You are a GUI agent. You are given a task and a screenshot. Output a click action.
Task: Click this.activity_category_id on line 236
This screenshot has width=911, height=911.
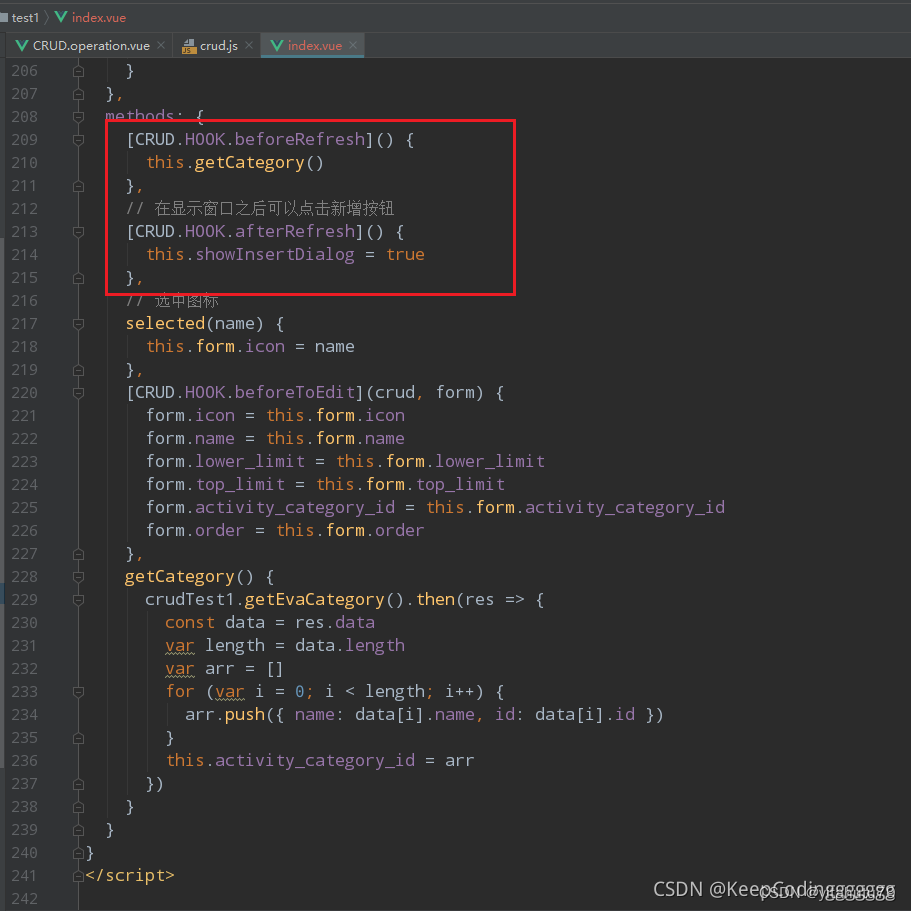[290, 760]
